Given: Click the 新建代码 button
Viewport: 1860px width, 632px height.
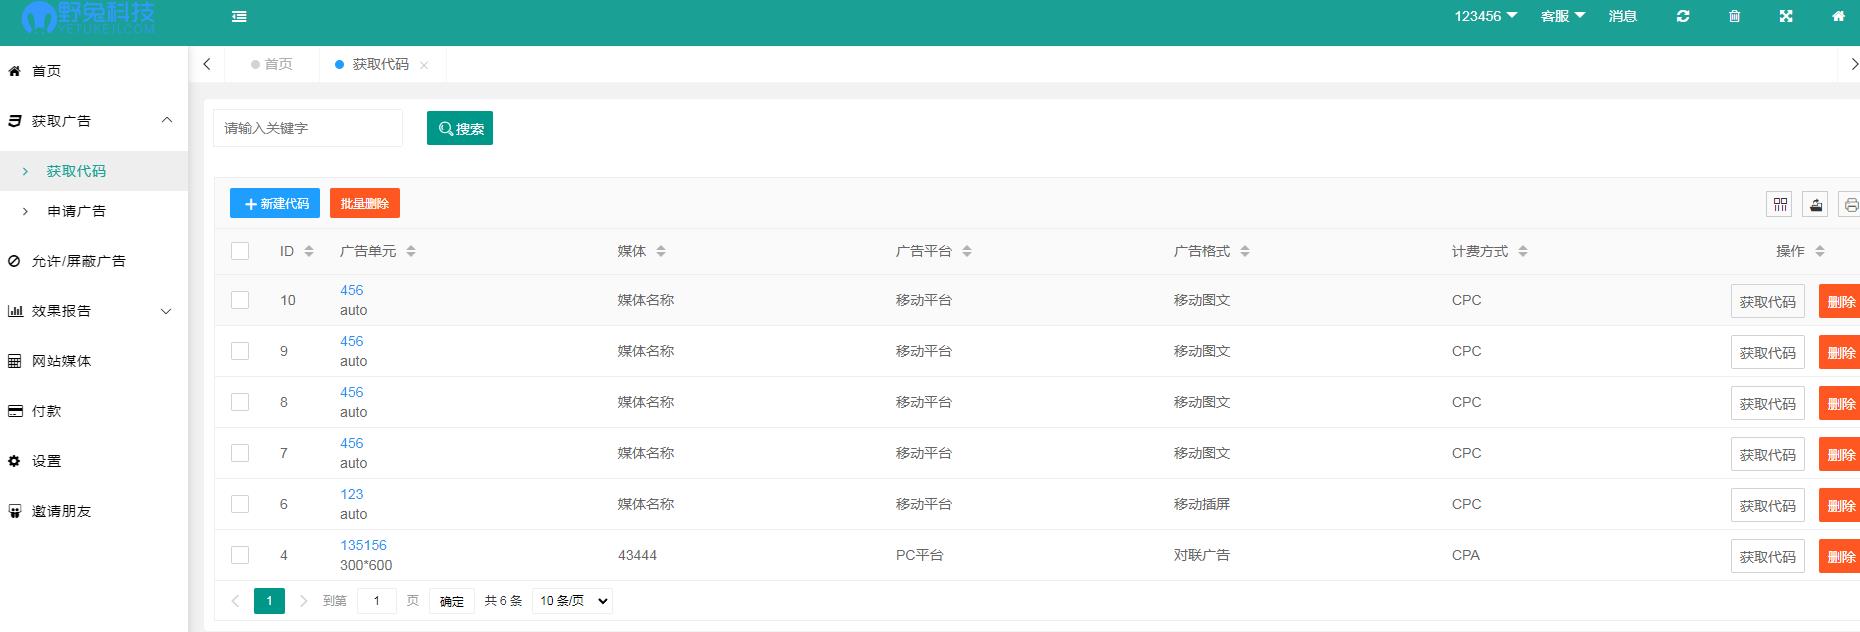Looking at the screenshot, I should click(275, 203).
